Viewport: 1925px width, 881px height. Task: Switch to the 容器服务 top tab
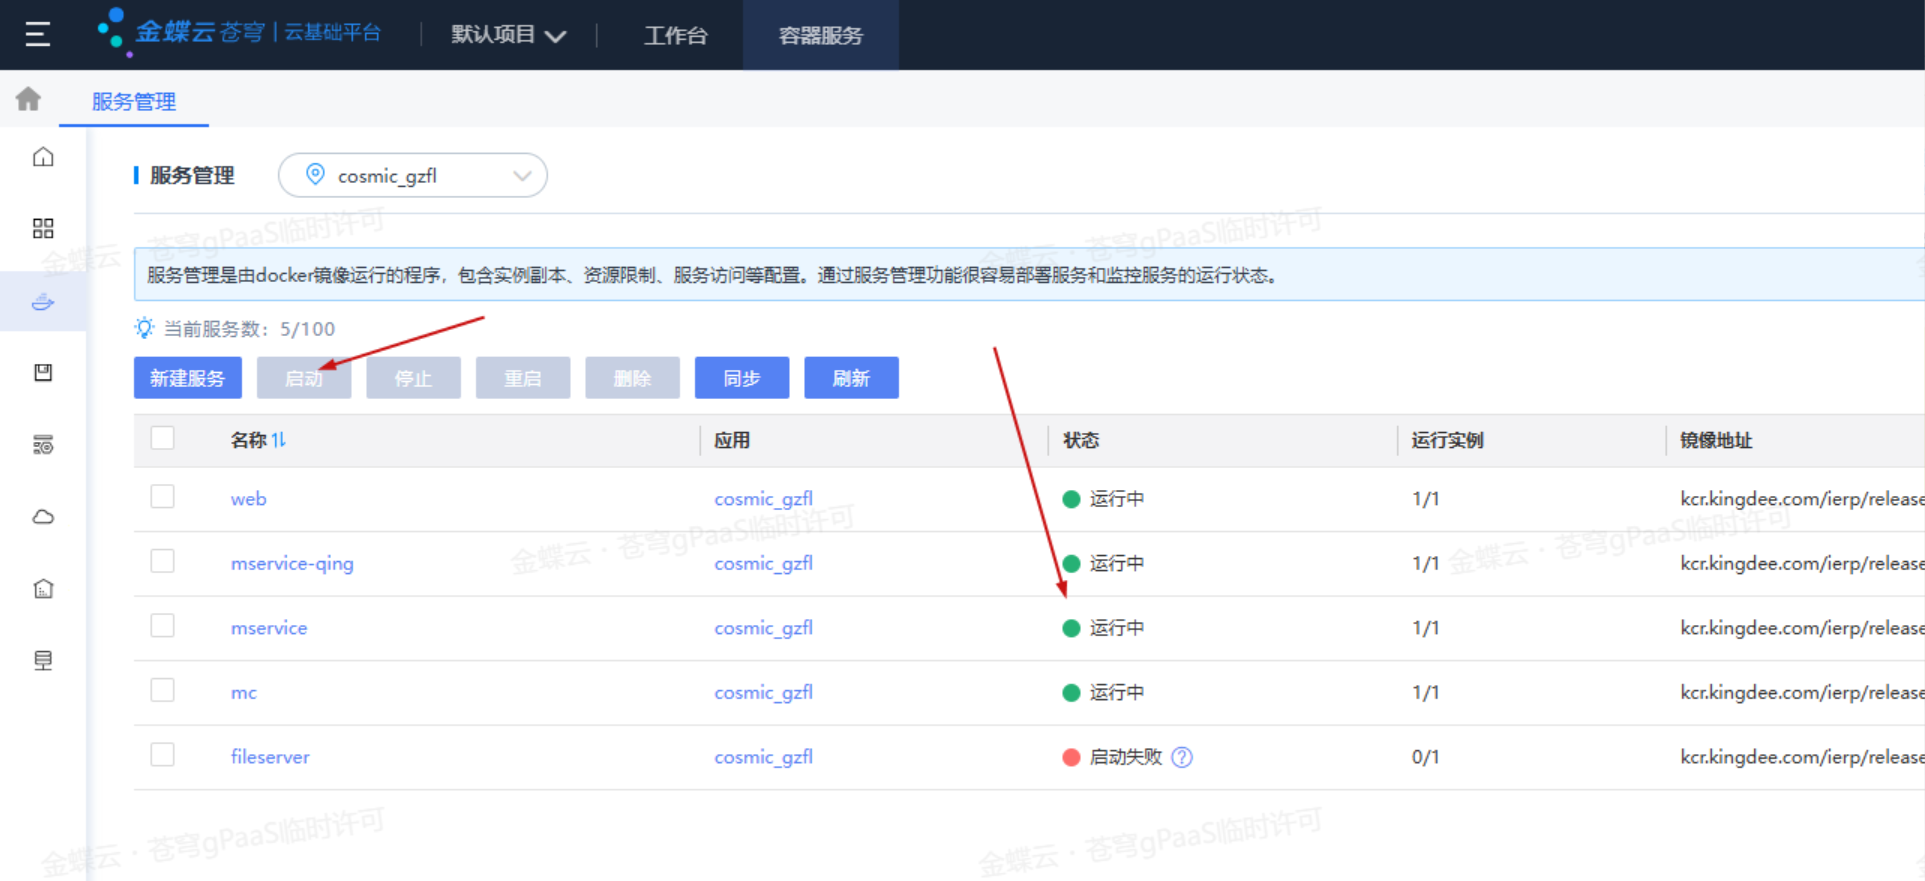point(820,36)
